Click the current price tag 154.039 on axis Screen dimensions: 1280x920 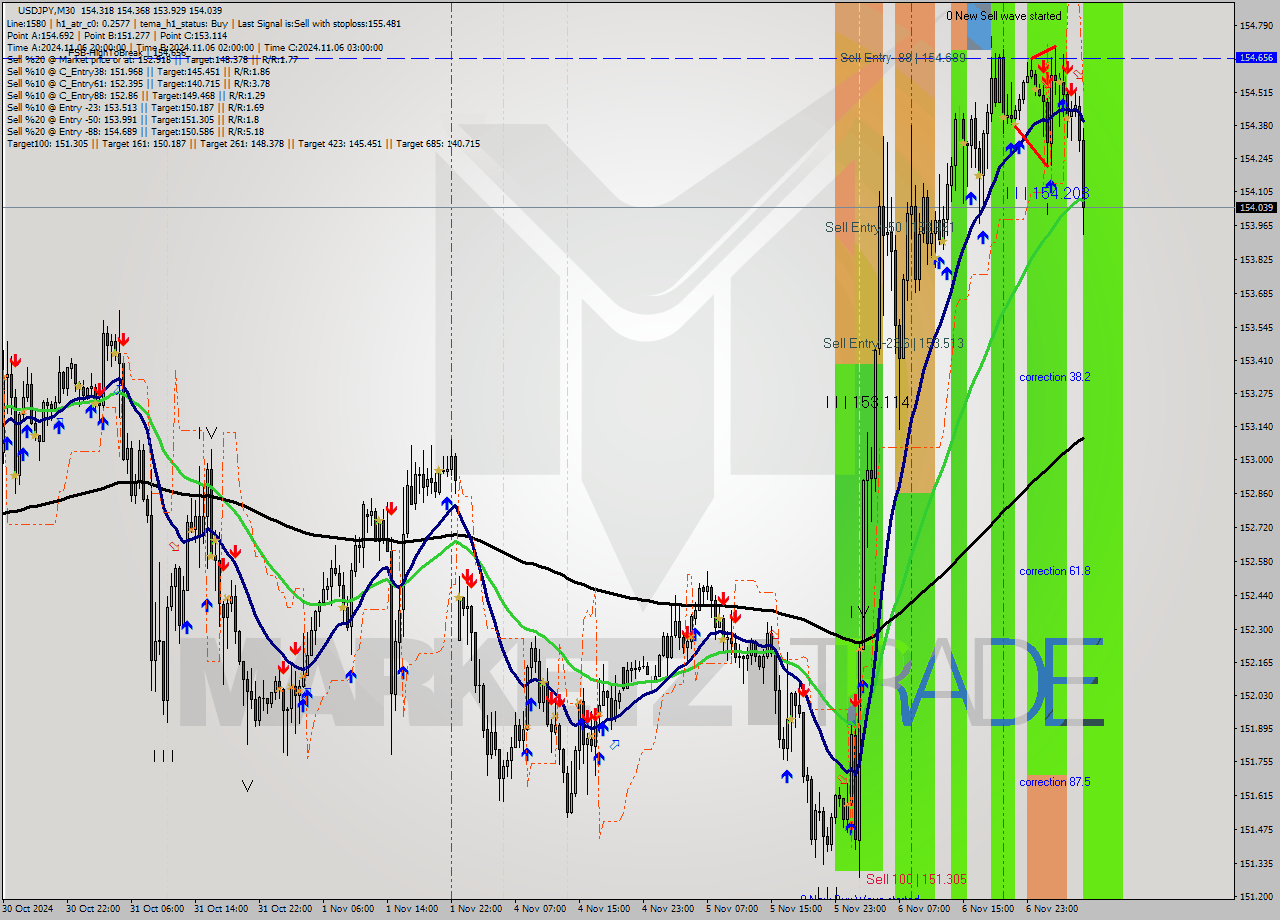(x=1256, y=207)
